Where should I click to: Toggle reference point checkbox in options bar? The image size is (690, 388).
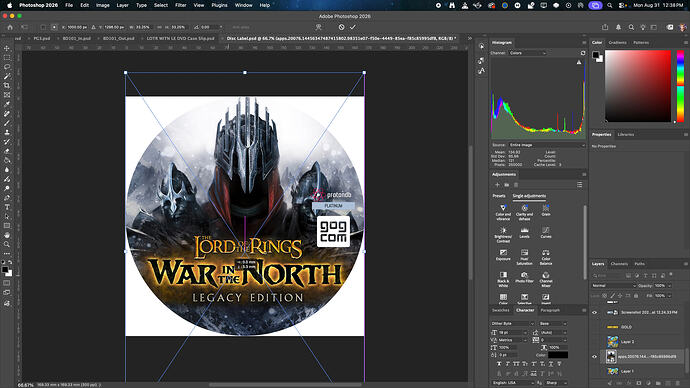(43, 27)
